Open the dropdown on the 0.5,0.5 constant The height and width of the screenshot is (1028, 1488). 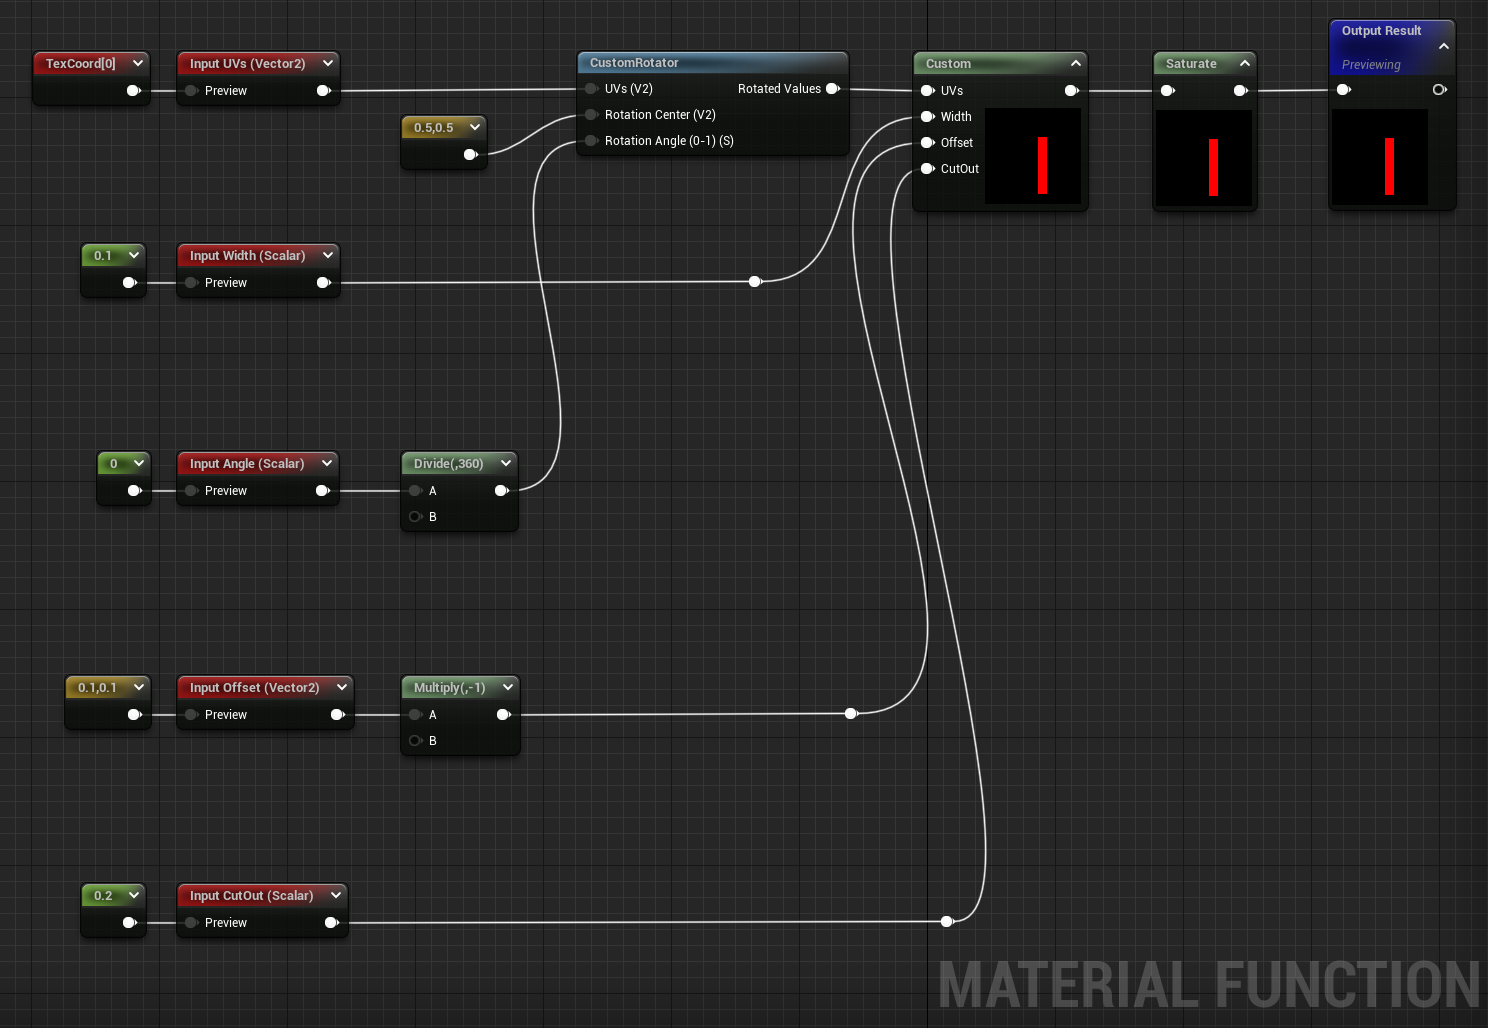point(475,127)
